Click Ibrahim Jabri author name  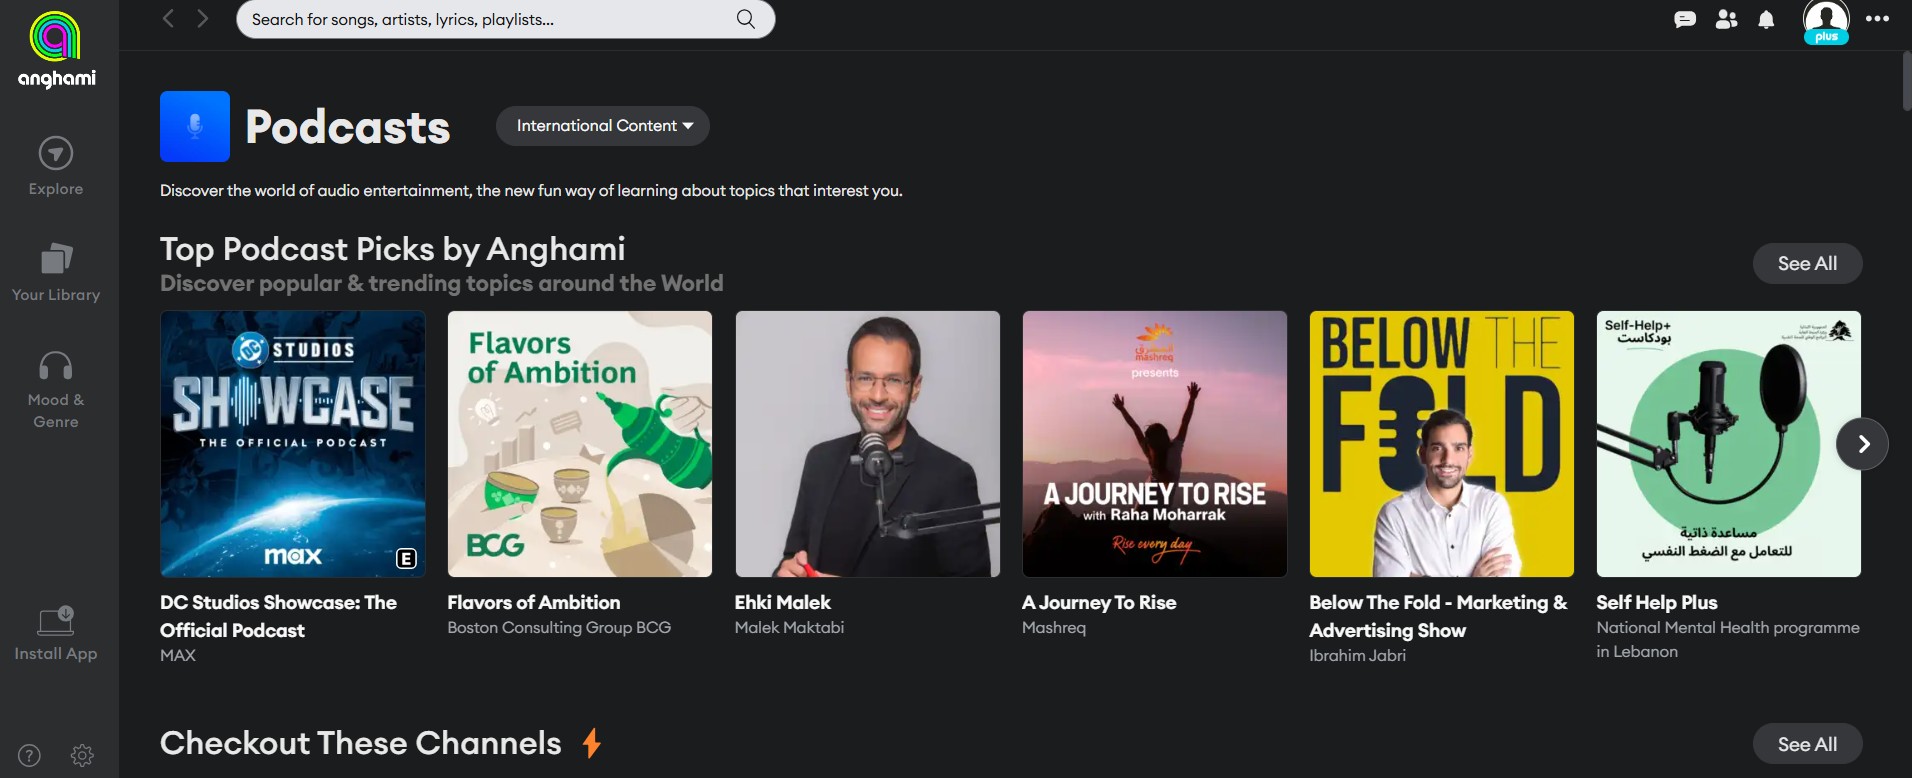tap(1357, 655)
